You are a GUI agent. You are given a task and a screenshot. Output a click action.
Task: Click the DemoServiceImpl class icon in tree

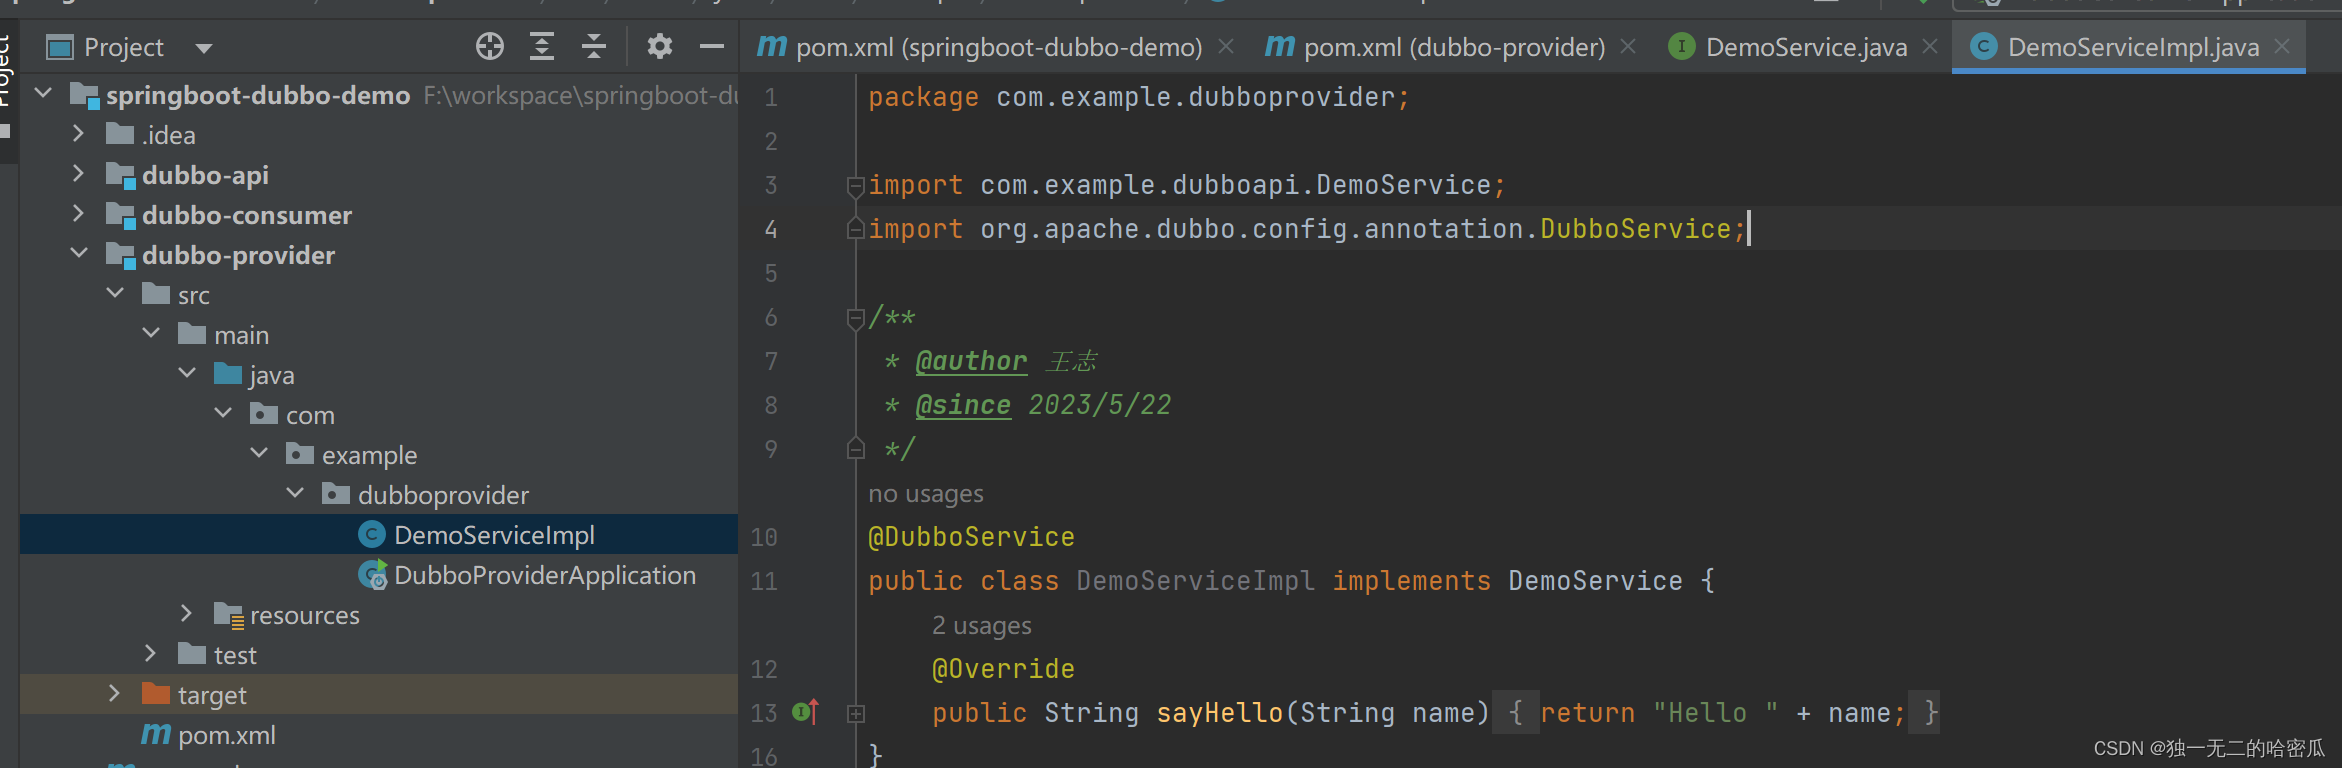[372, 535]
